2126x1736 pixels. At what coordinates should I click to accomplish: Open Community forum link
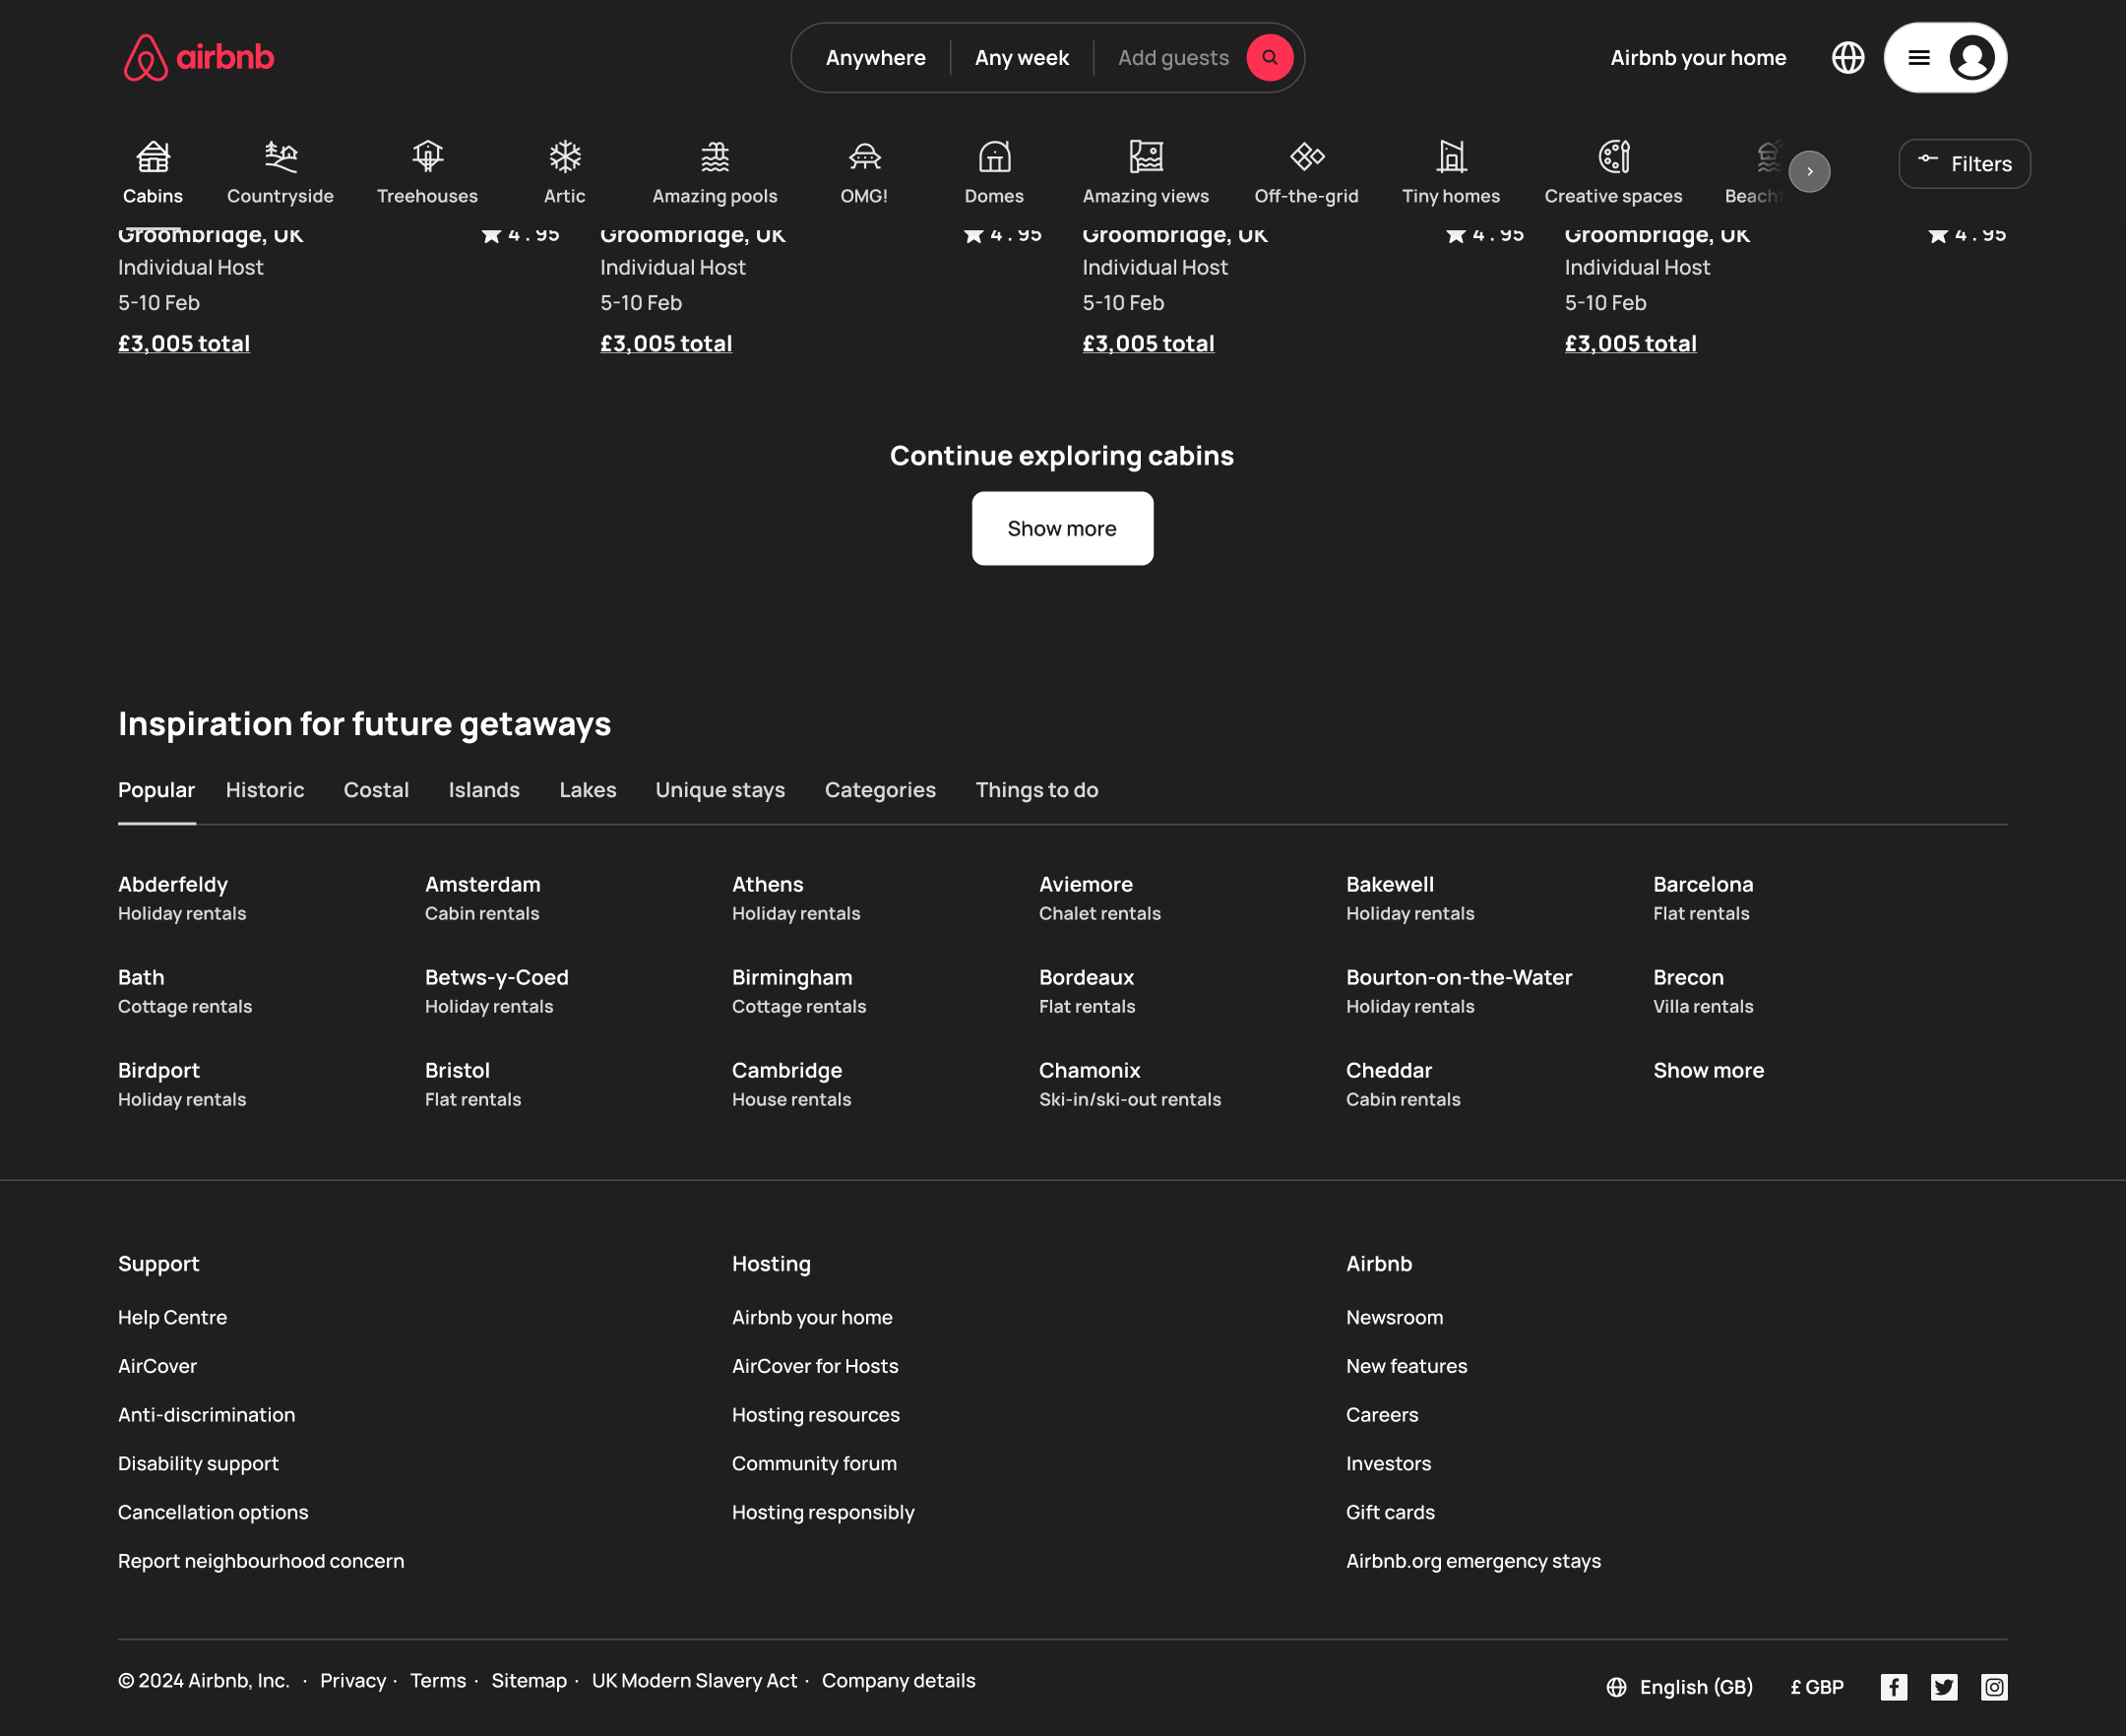pos(814,1463)
